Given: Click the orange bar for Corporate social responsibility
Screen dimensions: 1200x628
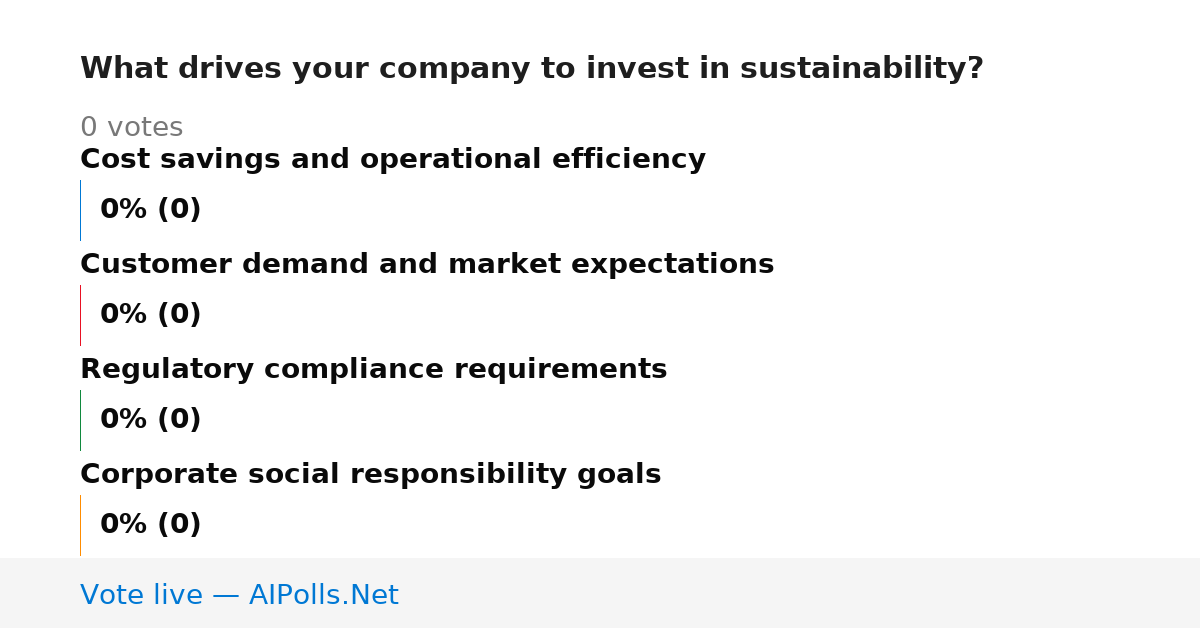Looking at the screenshot, I should pyautogui.click(x=80, y=525).
